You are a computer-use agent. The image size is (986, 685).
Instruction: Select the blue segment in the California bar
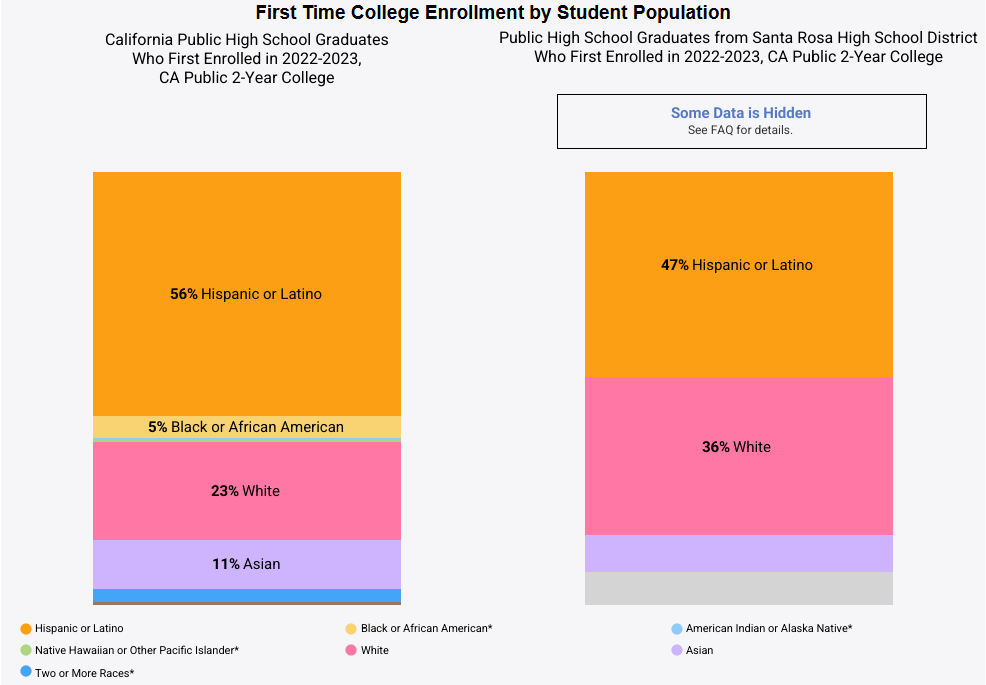pos(246,595)
